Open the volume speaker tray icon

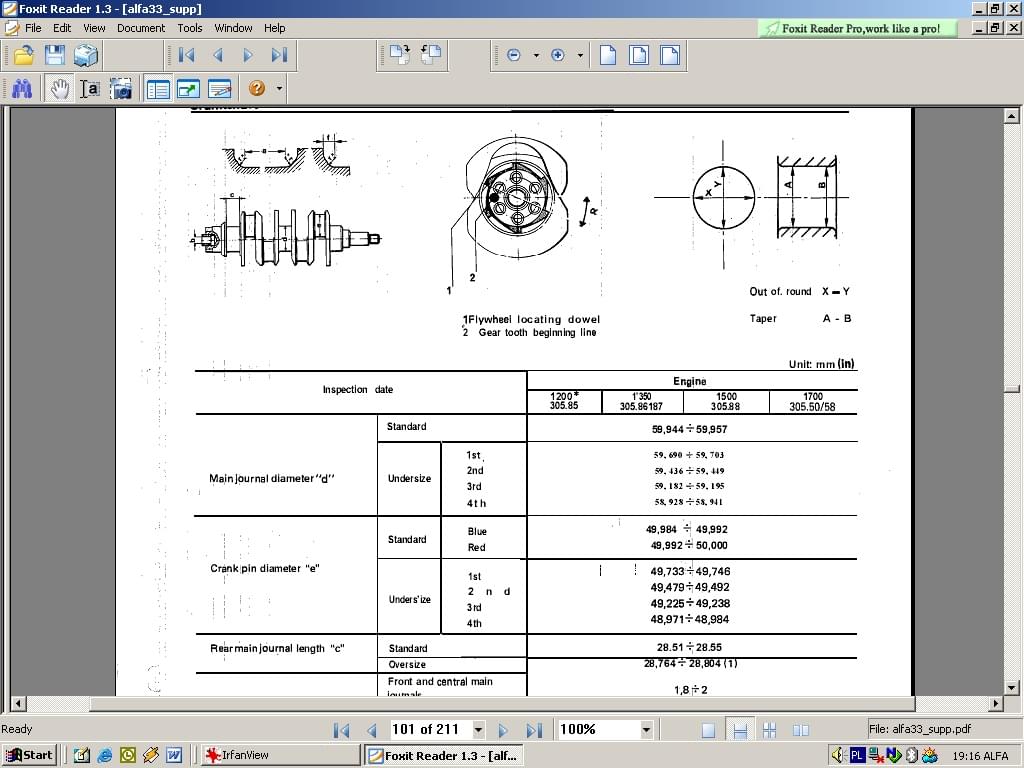838,756
